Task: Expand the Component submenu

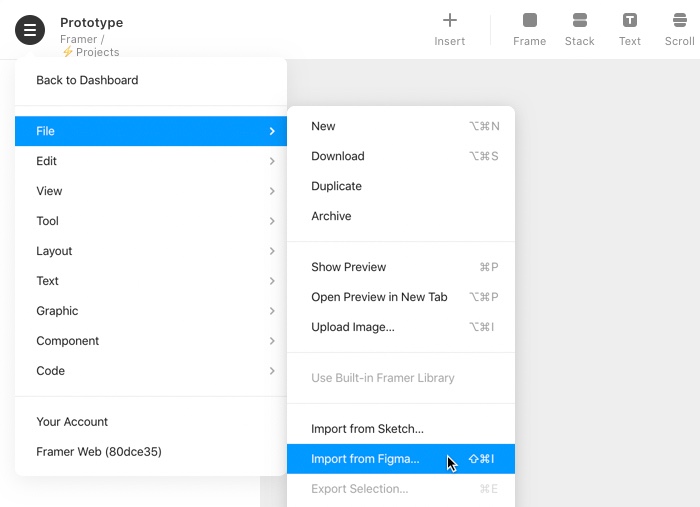Action: (151, 341)
